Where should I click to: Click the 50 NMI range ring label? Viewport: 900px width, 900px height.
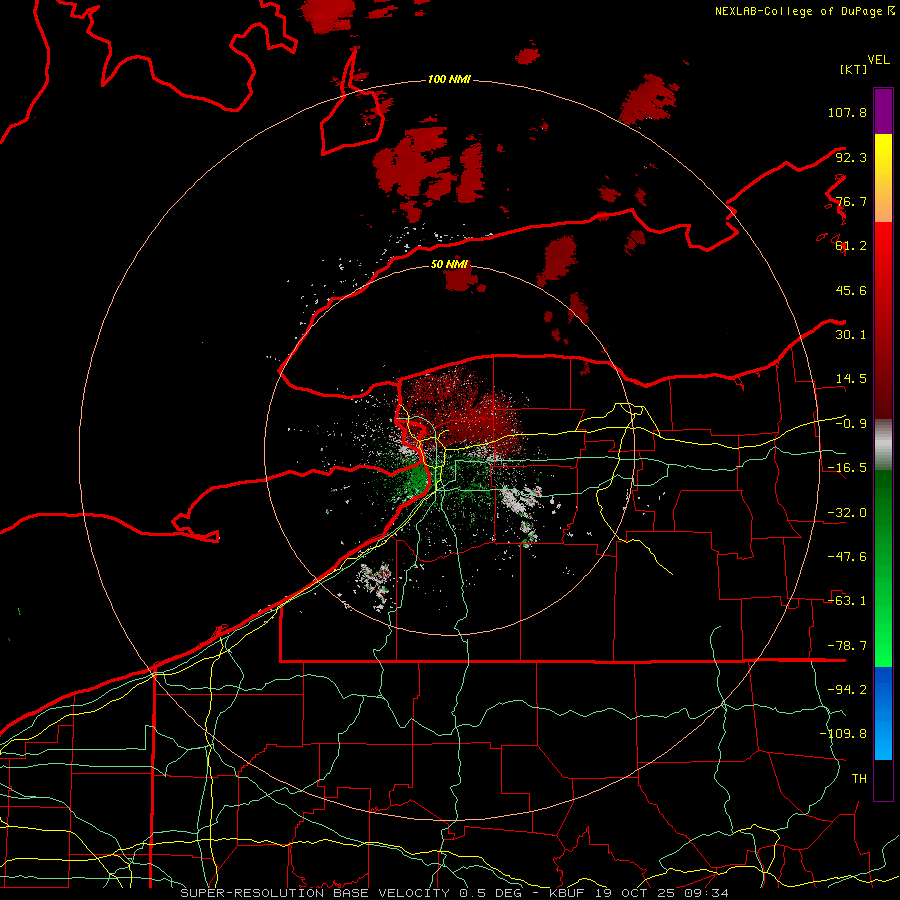tap(449, 264)
